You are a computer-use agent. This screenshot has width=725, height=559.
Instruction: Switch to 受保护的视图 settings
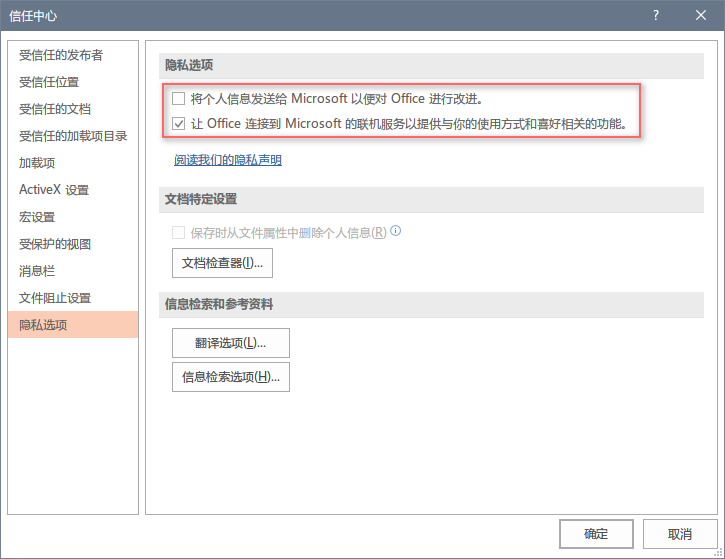pos(55,244)
